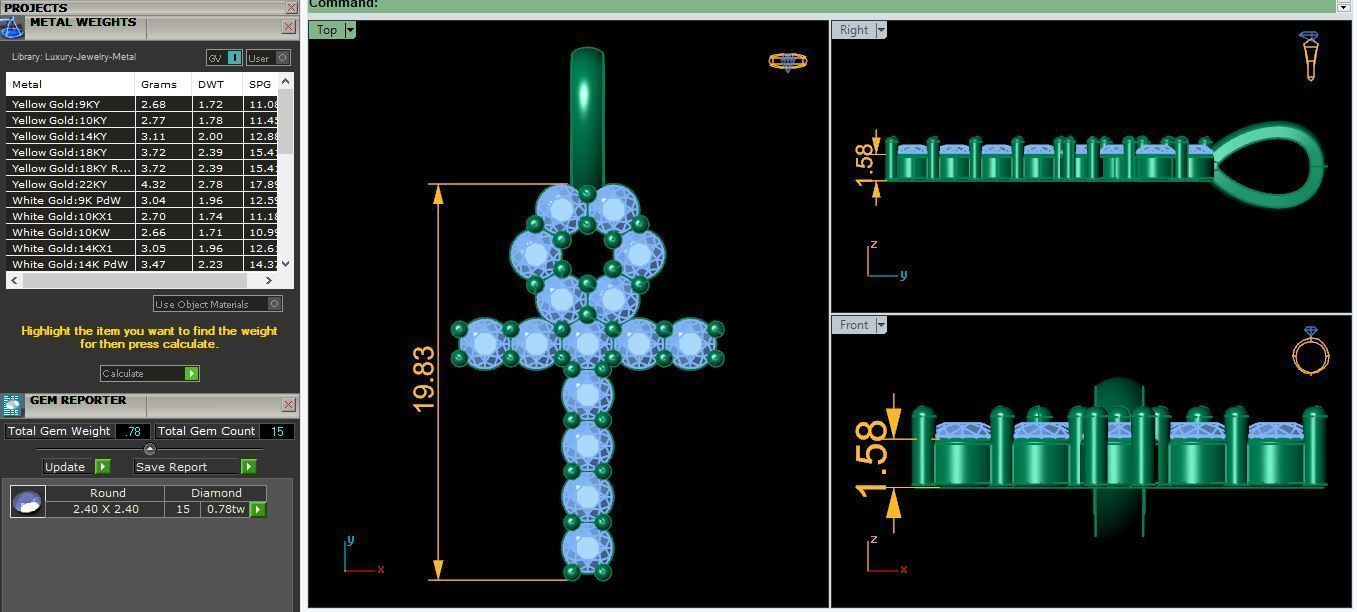This screenshot has height=612, width=1357.
Task: Enable Use Object Materials option
Action: (x=217, y=303)
